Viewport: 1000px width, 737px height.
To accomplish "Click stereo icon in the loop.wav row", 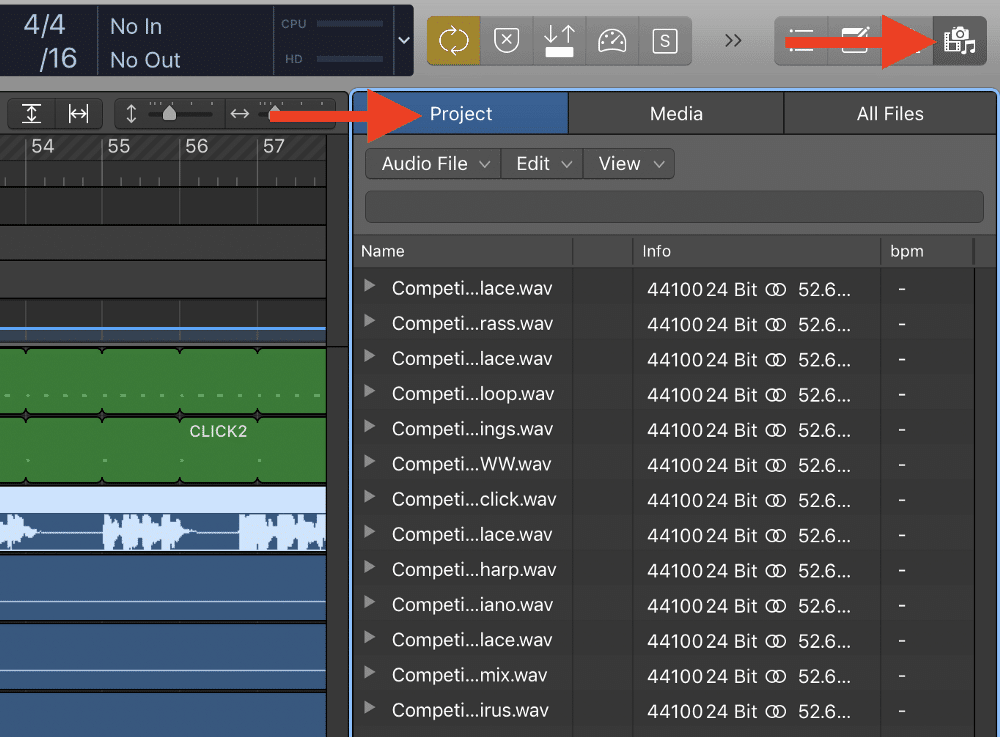I will [776, 395].
